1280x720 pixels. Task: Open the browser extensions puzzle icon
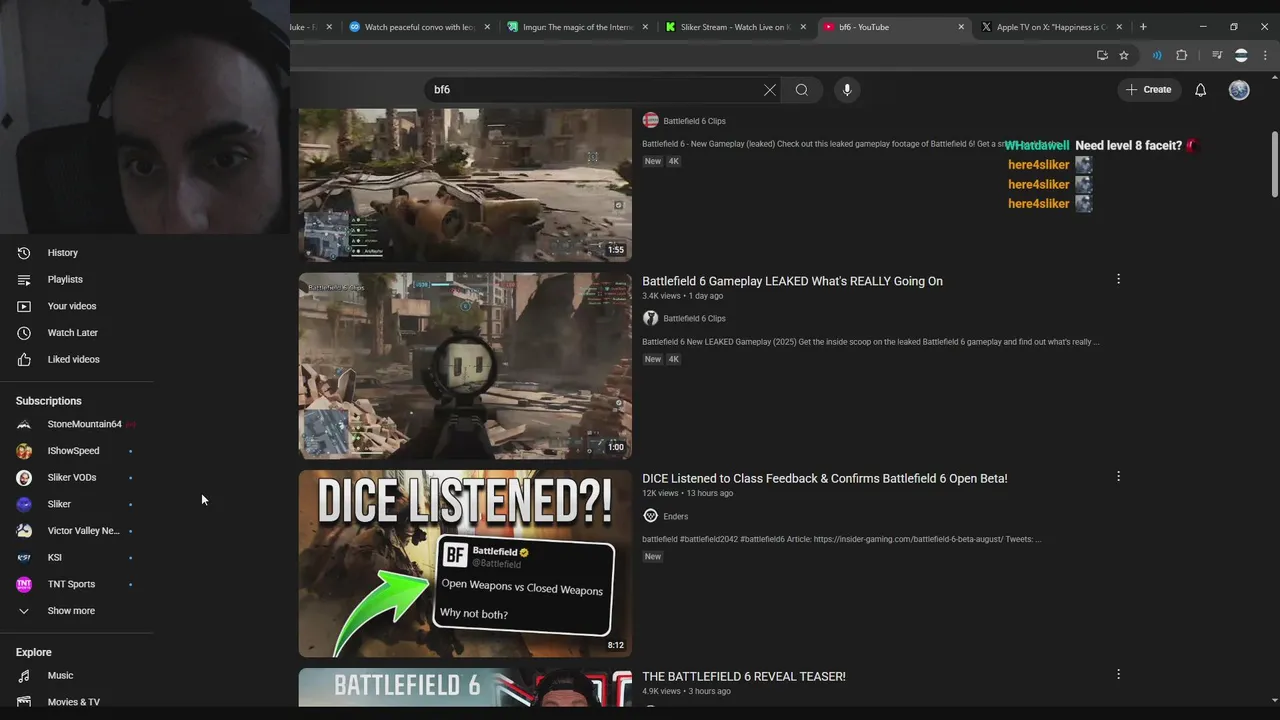point(1181,55)
